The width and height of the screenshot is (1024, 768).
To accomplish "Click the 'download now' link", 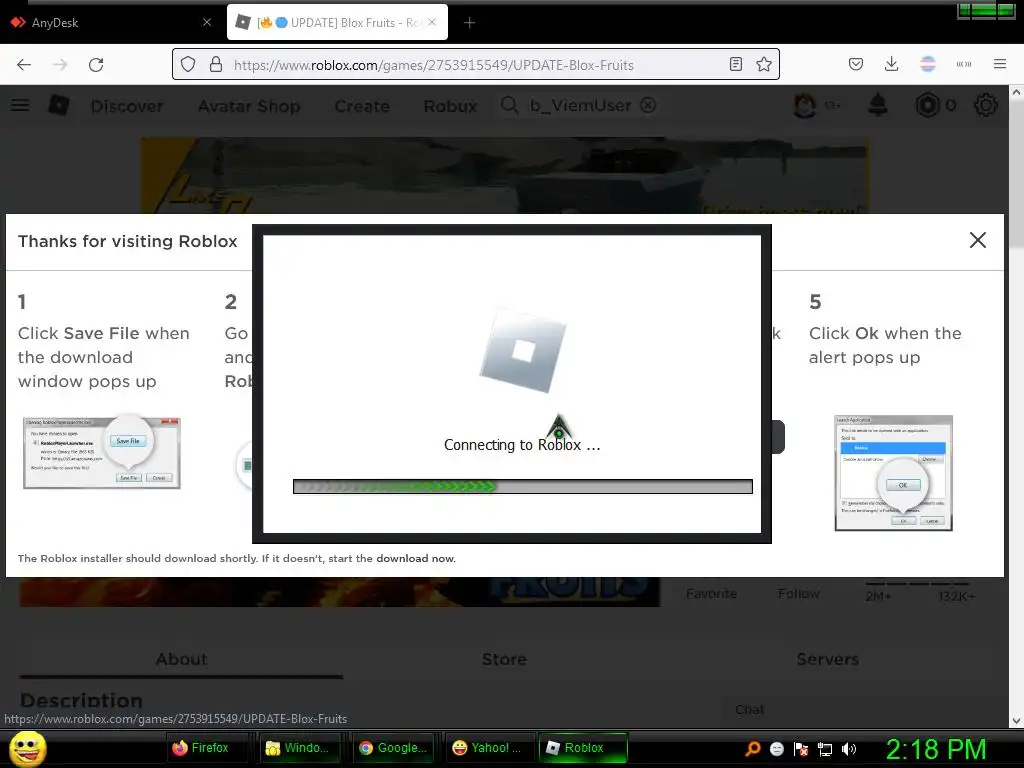I will tap(415, 558).
